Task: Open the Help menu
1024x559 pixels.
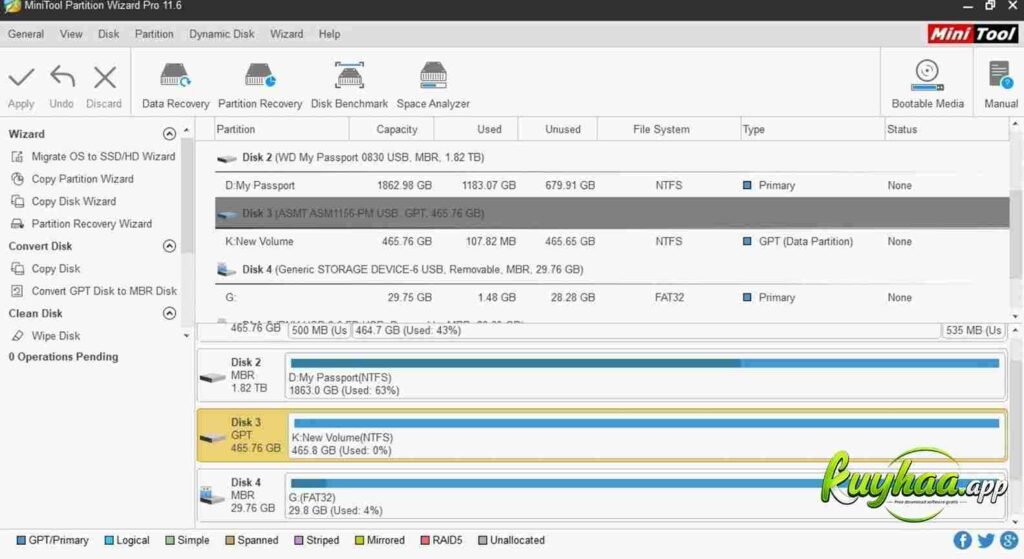Action: point(329,34)
